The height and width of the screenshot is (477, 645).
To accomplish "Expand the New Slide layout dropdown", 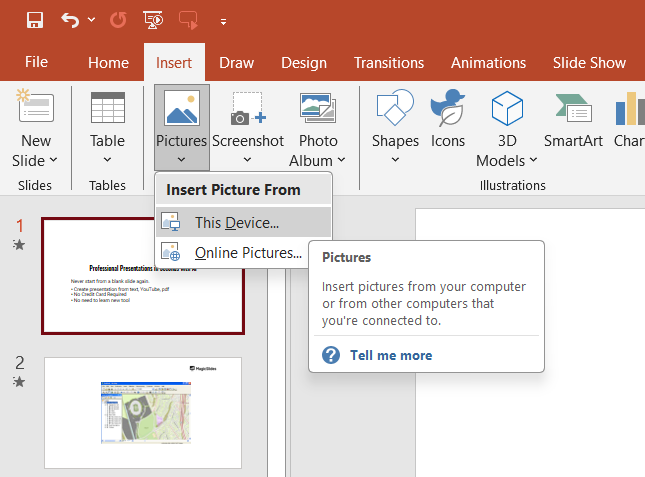I will [x=53, y=160].
